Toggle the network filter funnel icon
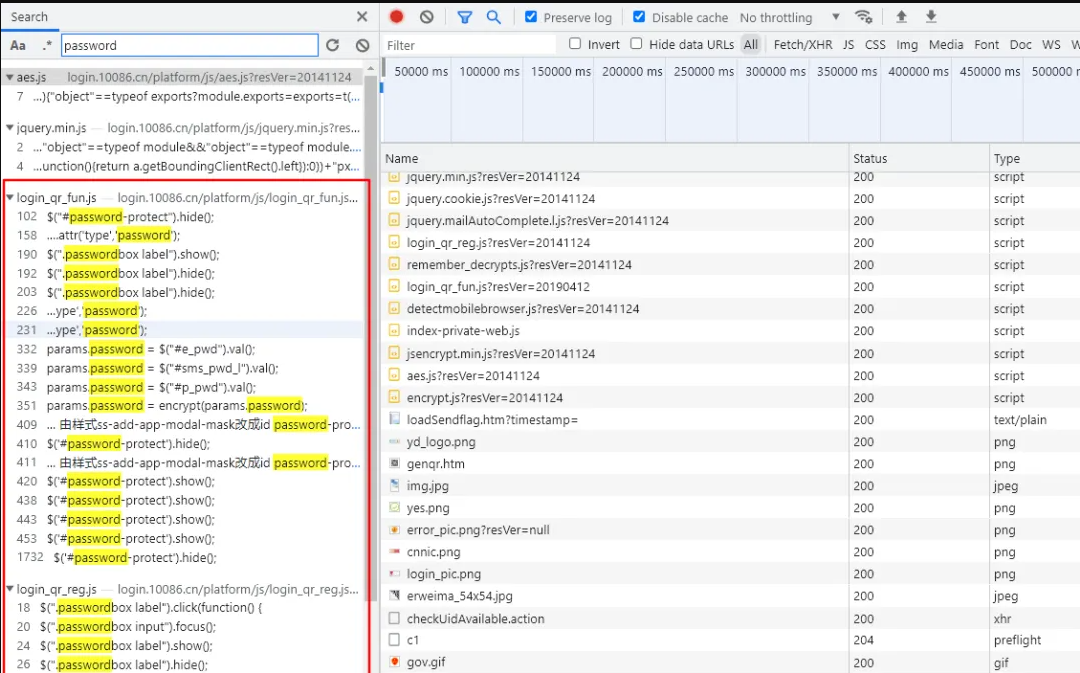Image resolution: width=1080 pixels, height=673 pixels. tap(465, 17)
